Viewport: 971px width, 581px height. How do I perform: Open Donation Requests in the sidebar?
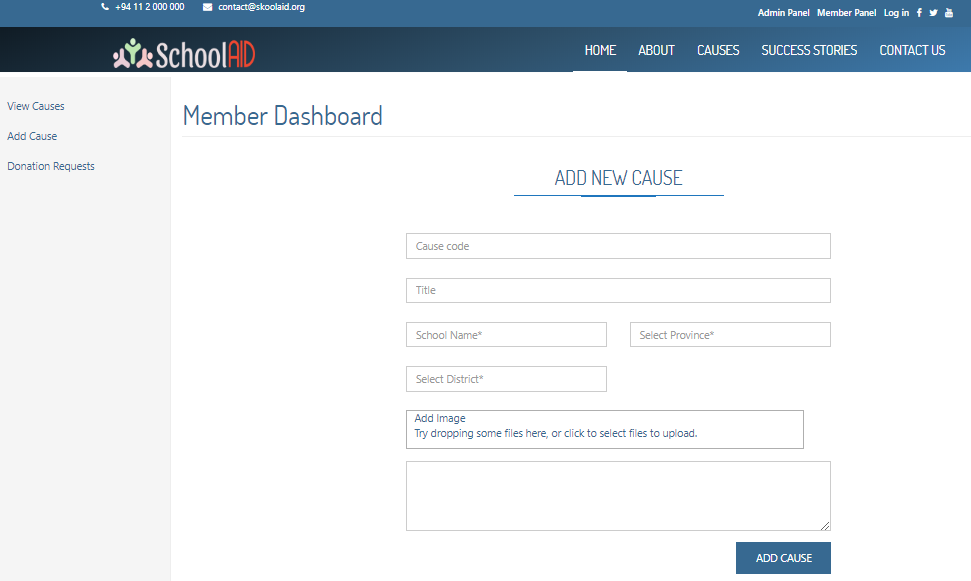pos(51,166)
